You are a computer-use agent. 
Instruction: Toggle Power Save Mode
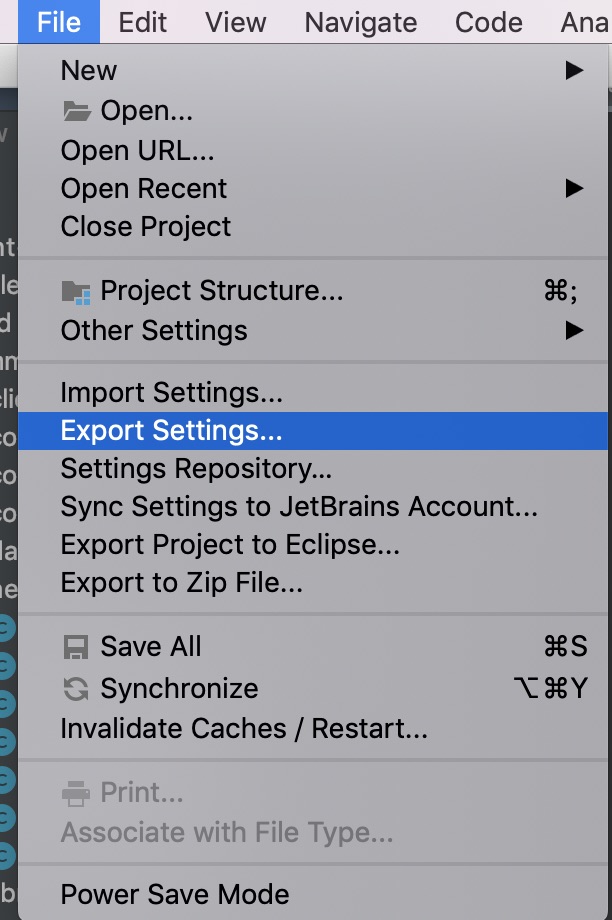pos(175,894)
